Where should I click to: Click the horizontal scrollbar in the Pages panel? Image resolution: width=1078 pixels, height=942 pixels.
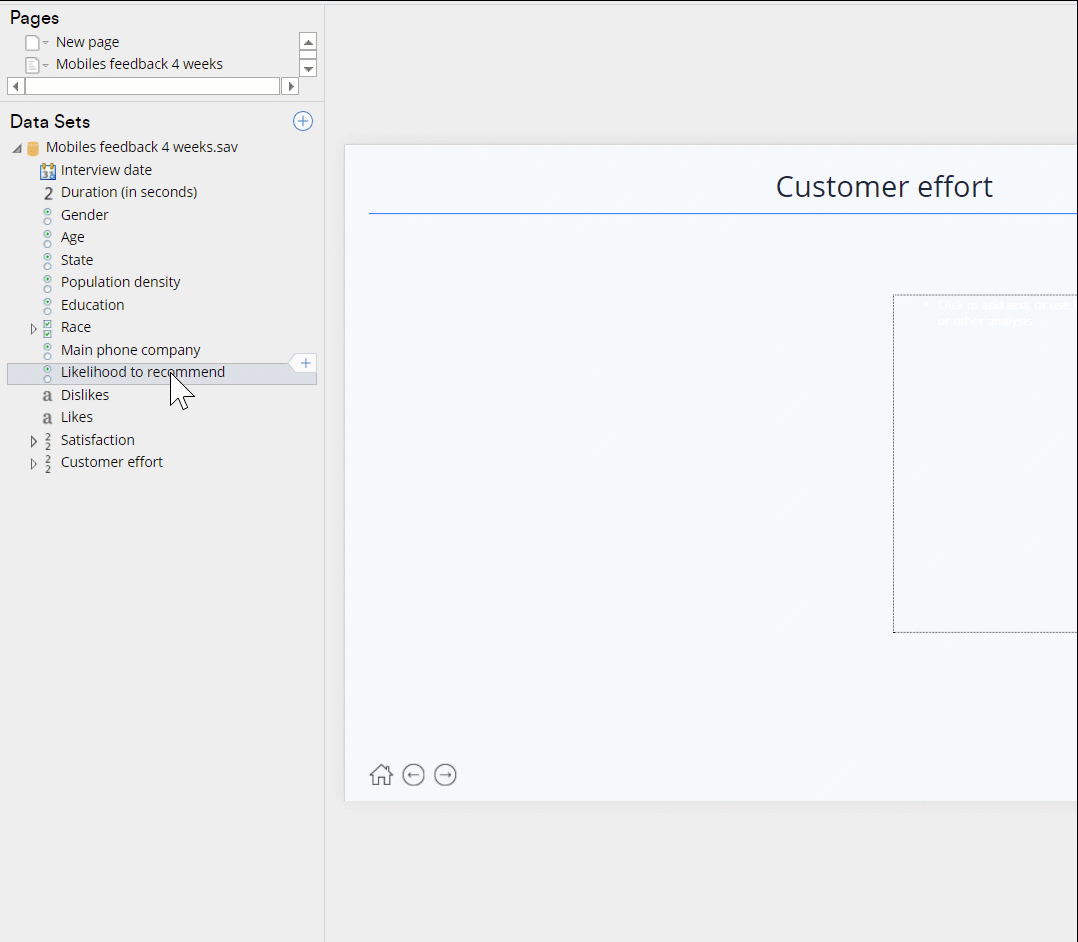(x=152, y=86)
